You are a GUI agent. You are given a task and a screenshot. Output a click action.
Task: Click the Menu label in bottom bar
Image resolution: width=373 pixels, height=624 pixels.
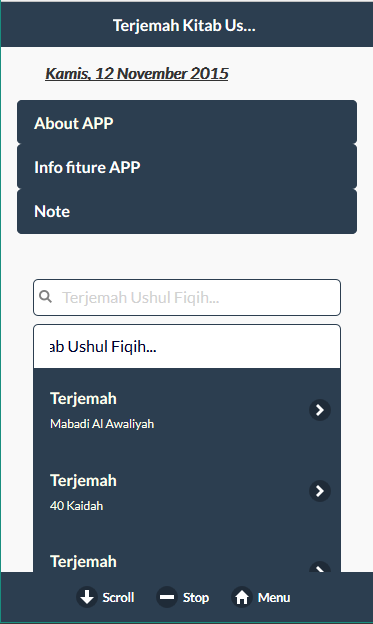(x=274, y=597)
